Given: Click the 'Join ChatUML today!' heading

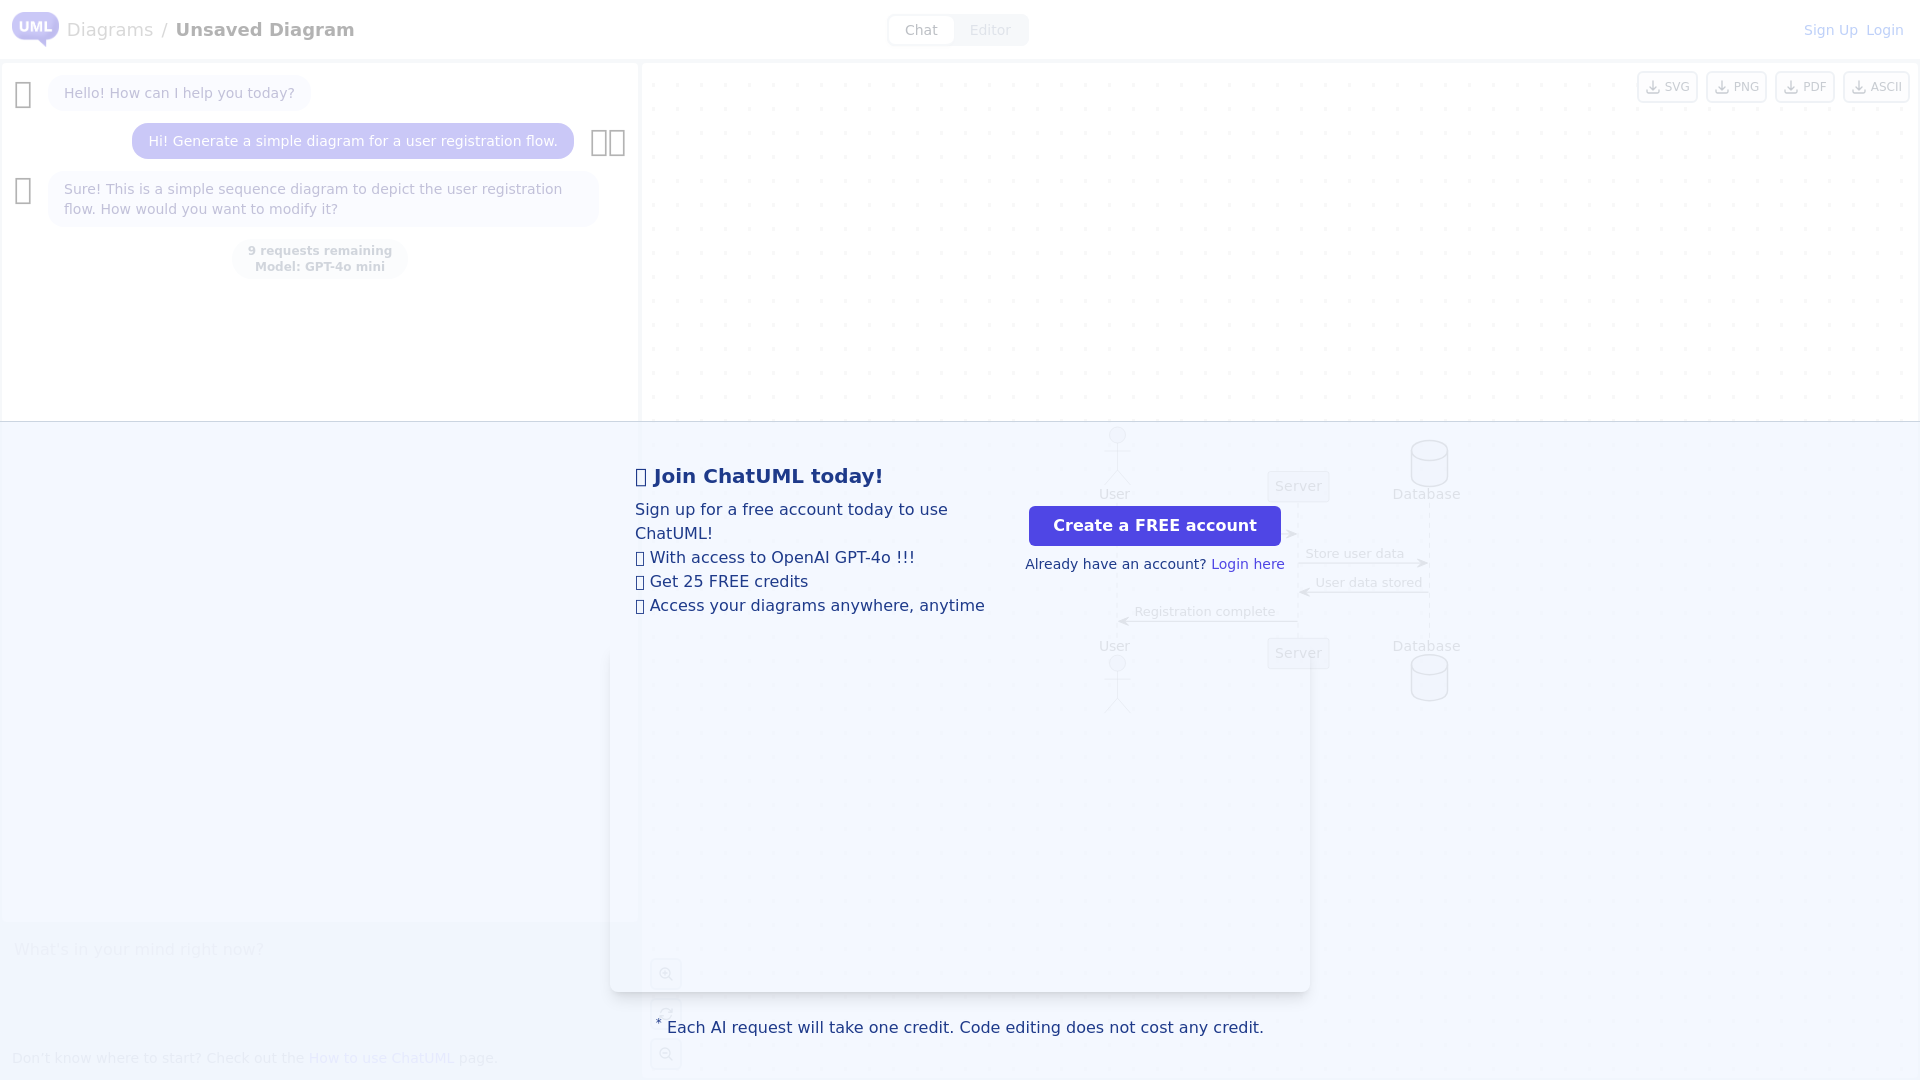Looking at the screenshot, I should (759, 476).
